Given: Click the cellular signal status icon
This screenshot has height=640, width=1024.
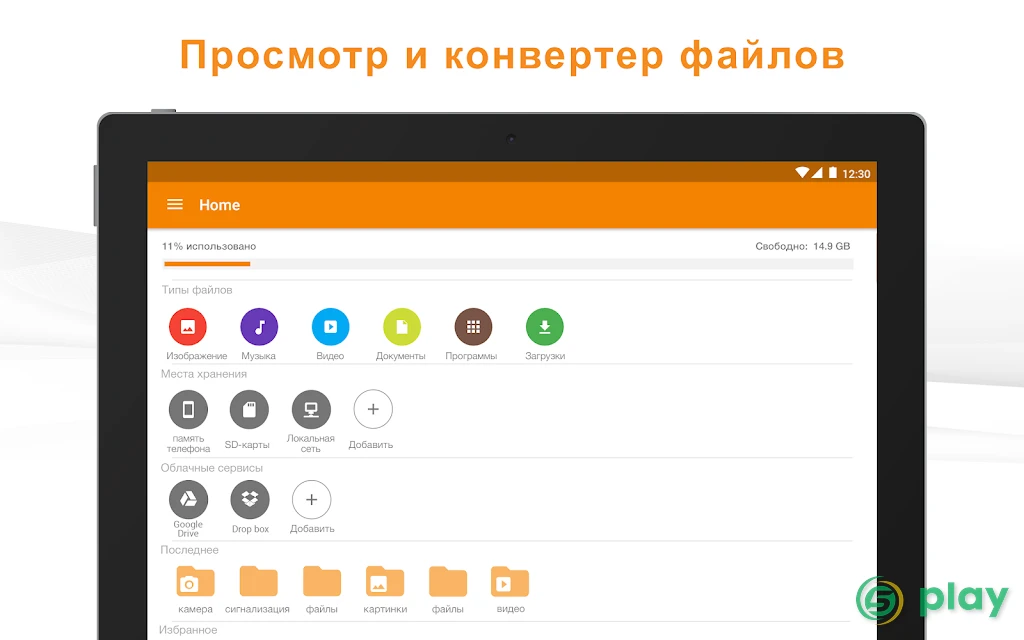Looking at the screenshot, I should pos(817,173).
